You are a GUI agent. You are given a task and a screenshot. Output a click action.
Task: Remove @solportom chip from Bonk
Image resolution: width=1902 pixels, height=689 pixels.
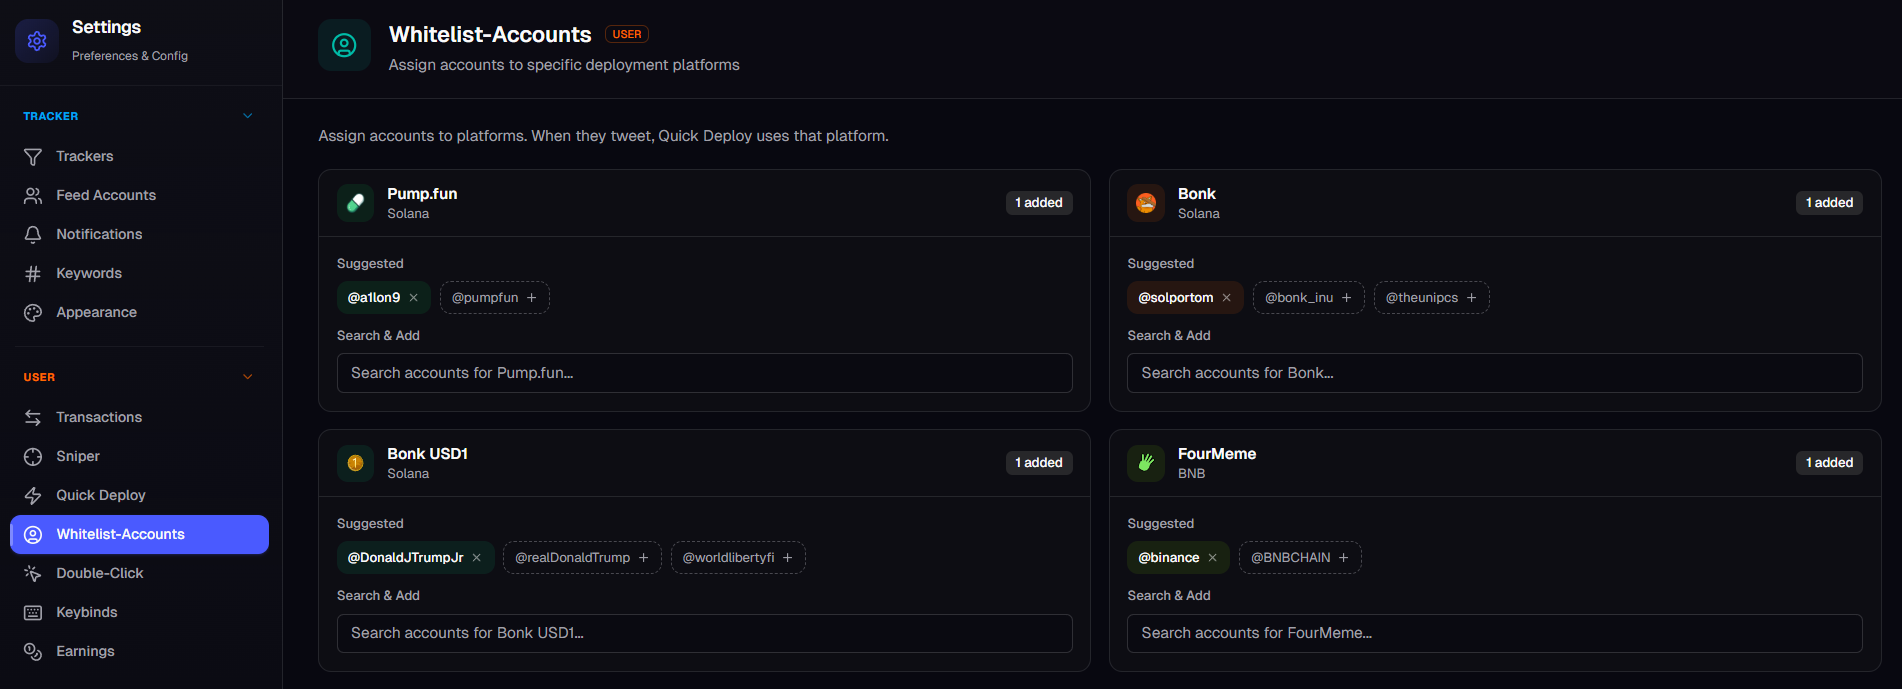[x=1227, y=298]
